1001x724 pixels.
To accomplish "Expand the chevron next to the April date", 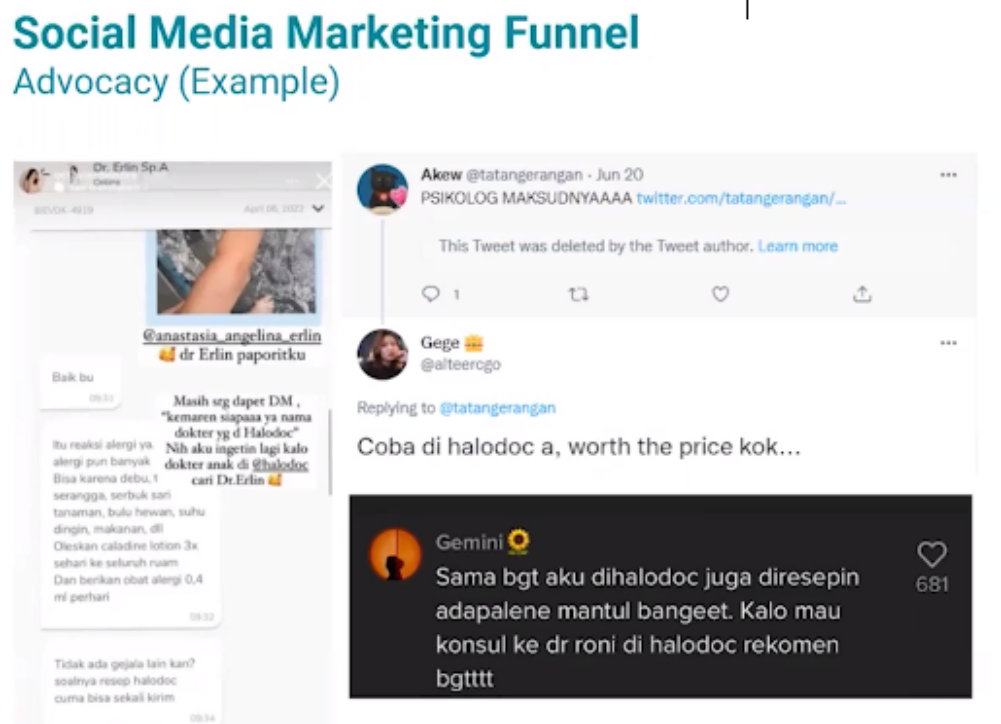I will tap(318, 209).
